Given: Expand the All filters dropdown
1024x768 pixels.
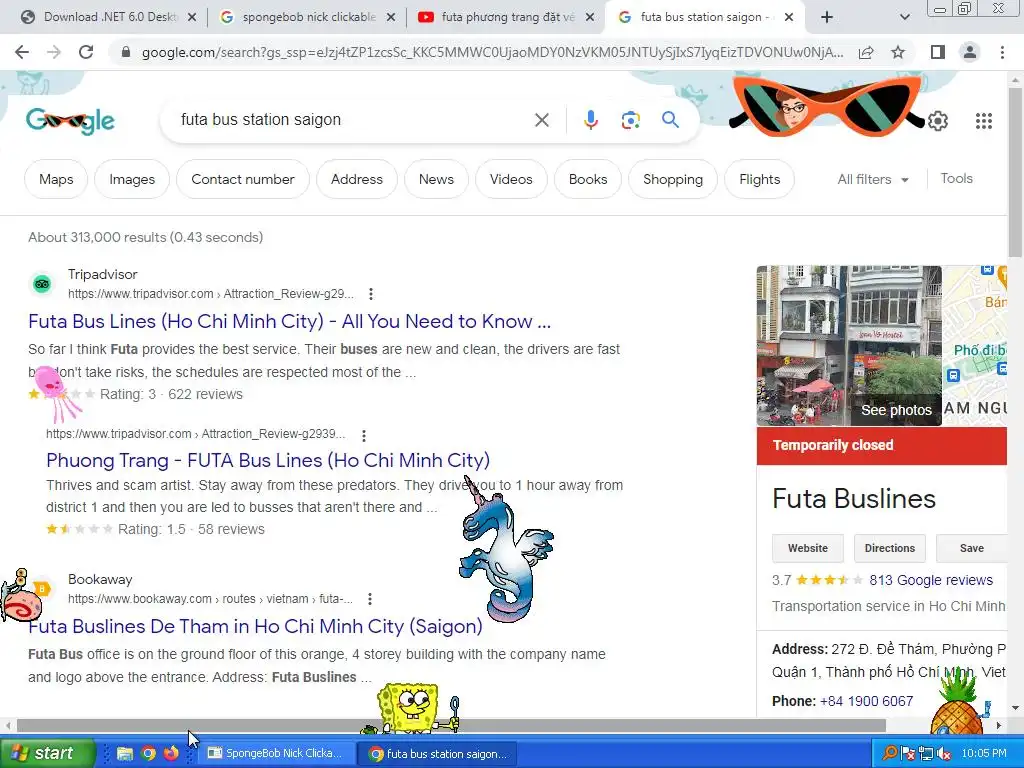Looking at the screenshot, I should (x=873, y=179).
